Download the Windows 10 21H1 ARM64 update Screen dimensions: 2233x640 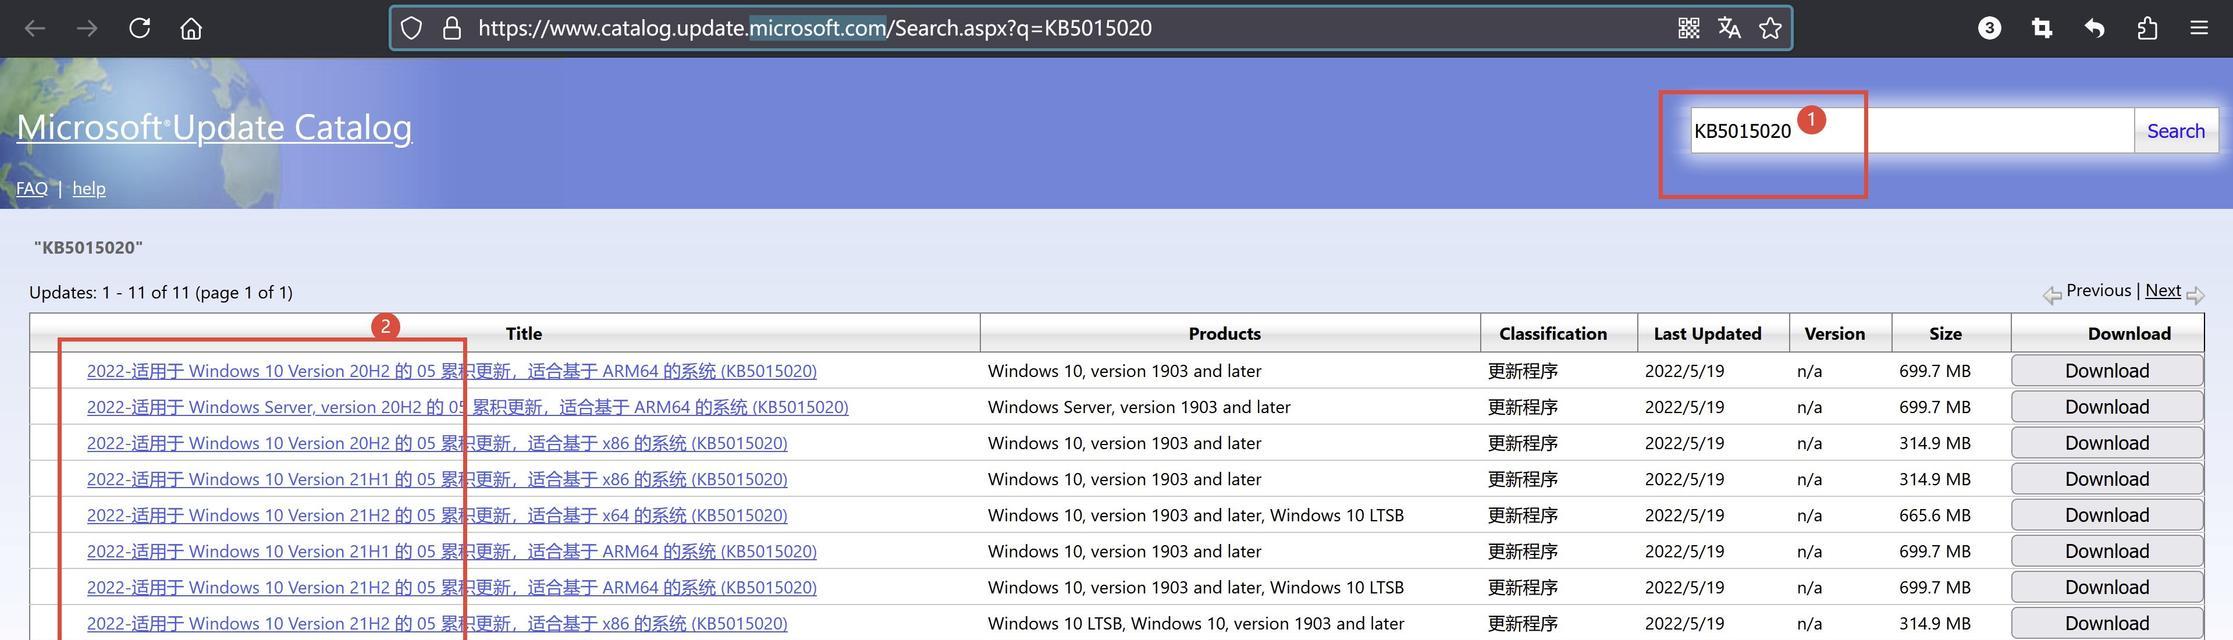click(x=2107, y=551)
